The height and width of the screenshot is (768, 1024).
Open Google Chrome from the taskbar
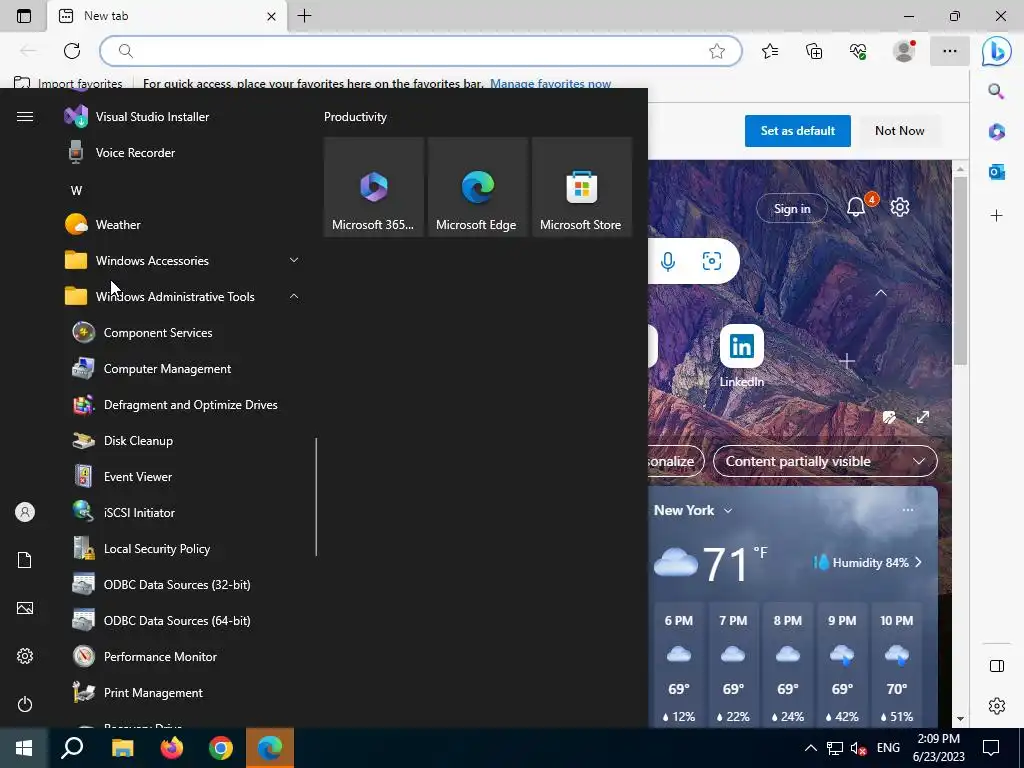pyautogui.click(x=221, y=748)
